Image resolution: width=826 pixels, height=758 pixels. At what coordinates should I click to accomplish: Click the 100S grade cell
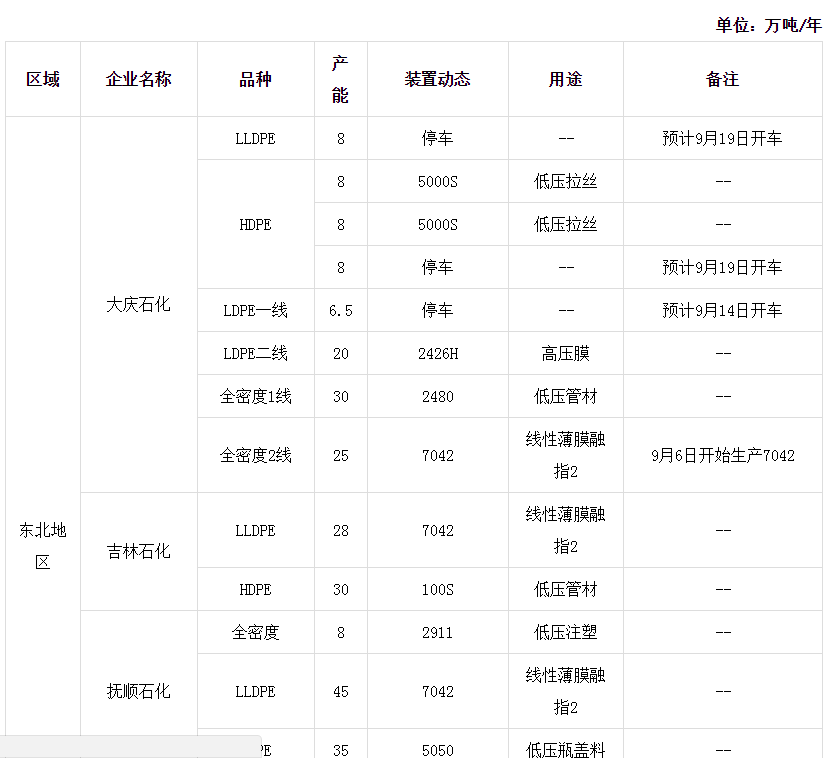pyautogui.click(x=438, y=589)
